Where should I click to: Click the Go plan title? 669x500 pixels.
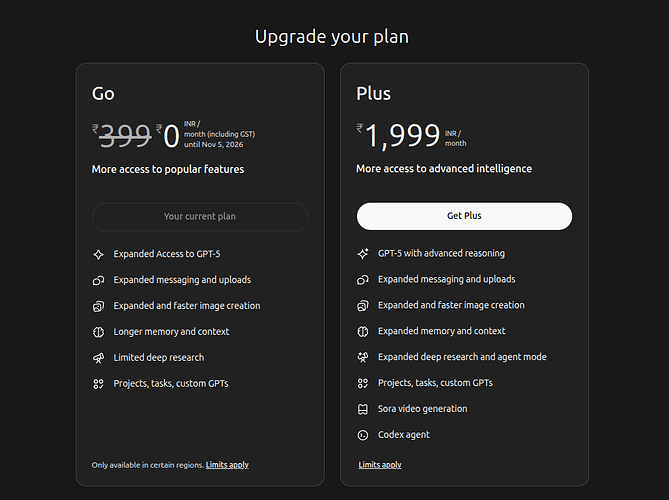point(103,94)
